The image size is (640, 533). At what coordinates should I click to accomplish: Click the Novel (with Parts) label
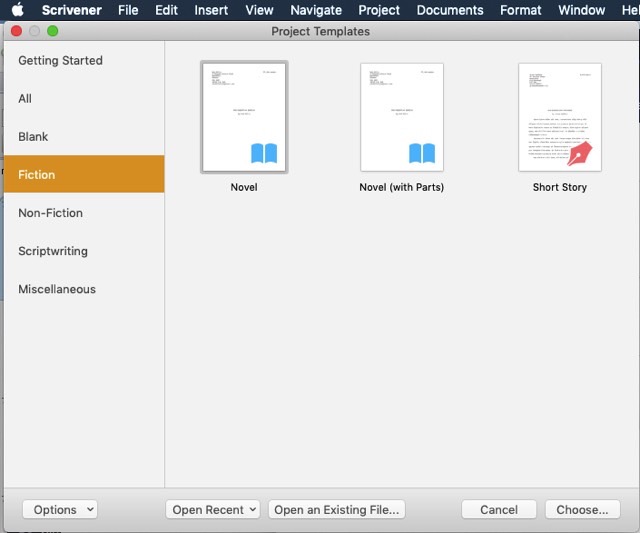tap(402, 187)
